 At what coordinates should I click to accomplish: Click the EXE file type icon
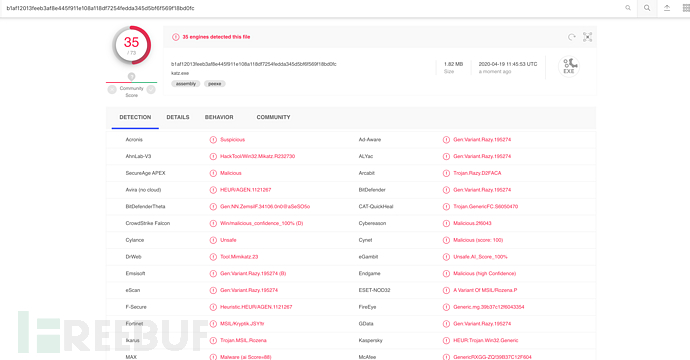tap(569, 66)
